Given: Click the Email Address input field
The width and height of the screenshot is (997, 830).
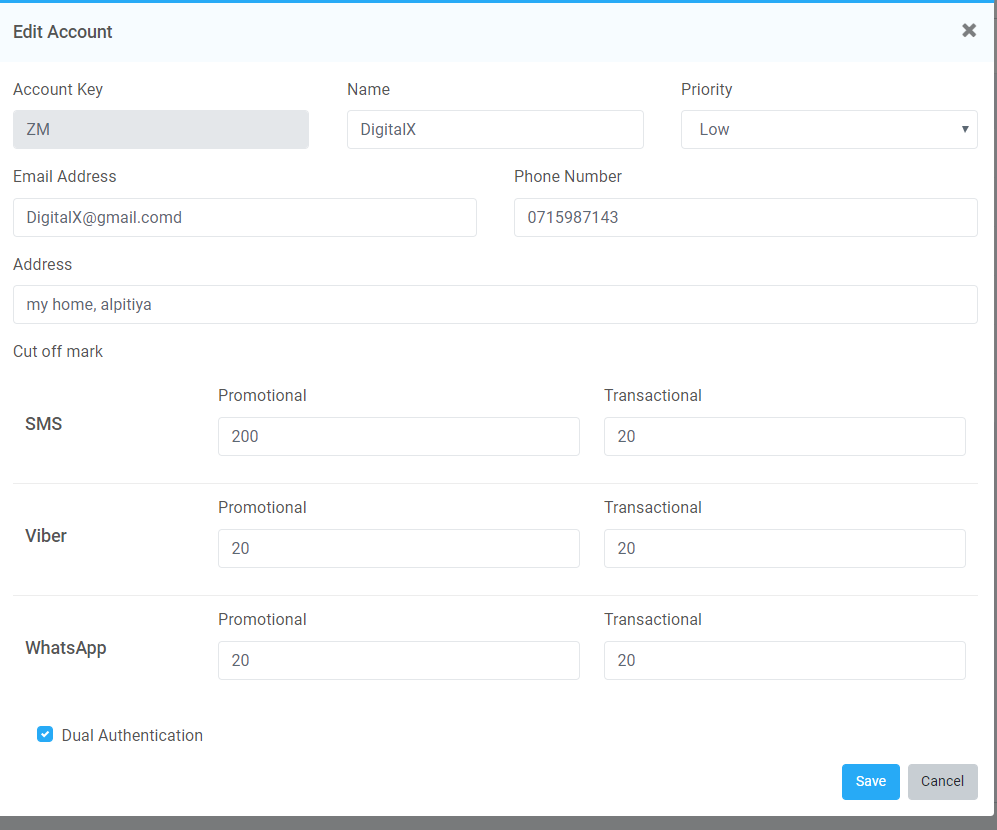Looking at the screenshot, I should [244, 217].
